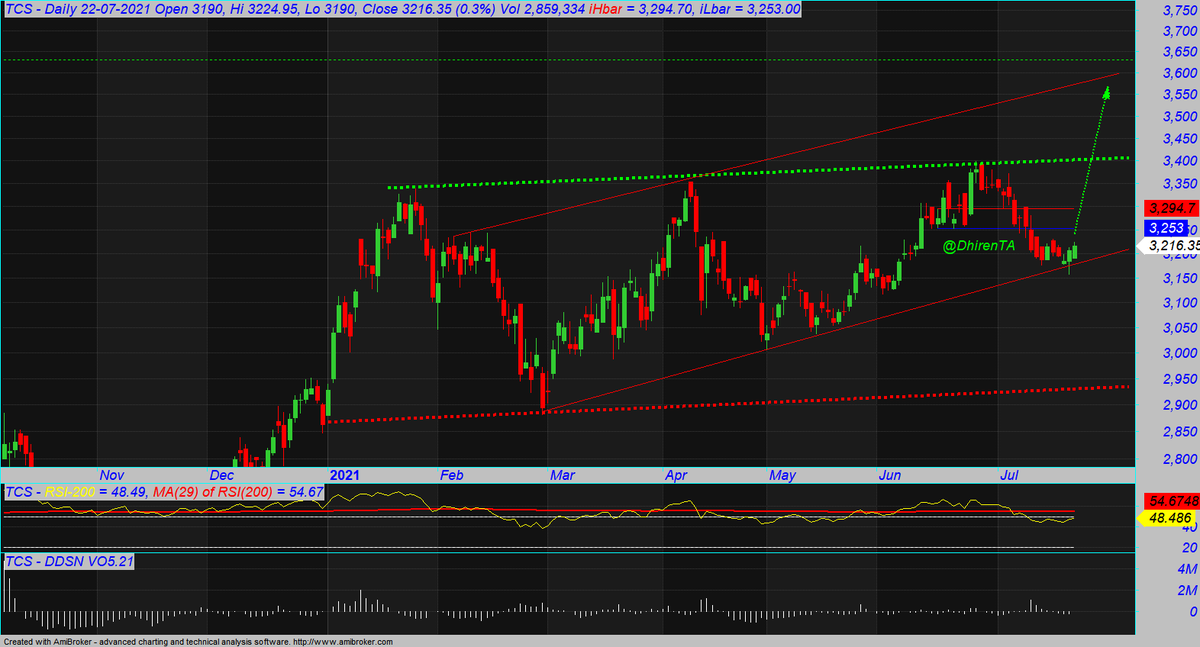Click the May label on the time axis
This screenshot has width=1200, height=647.
tap(783, 475)
